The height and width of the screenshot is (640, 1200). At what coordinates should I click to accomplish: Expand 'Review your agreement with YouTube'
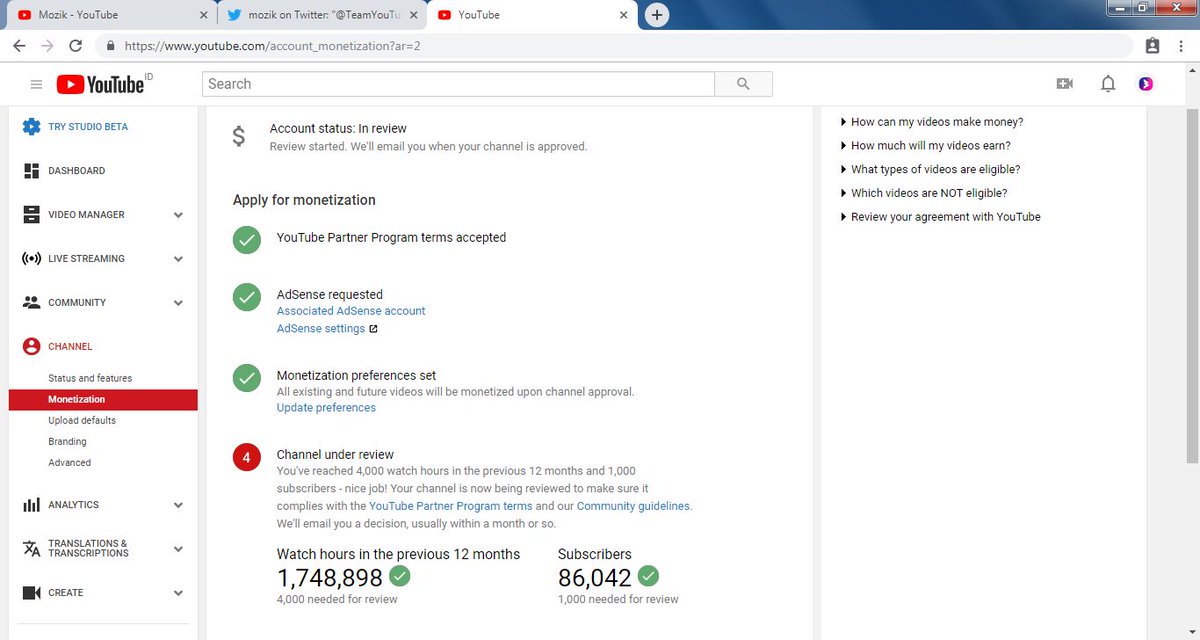coord(941,217)
